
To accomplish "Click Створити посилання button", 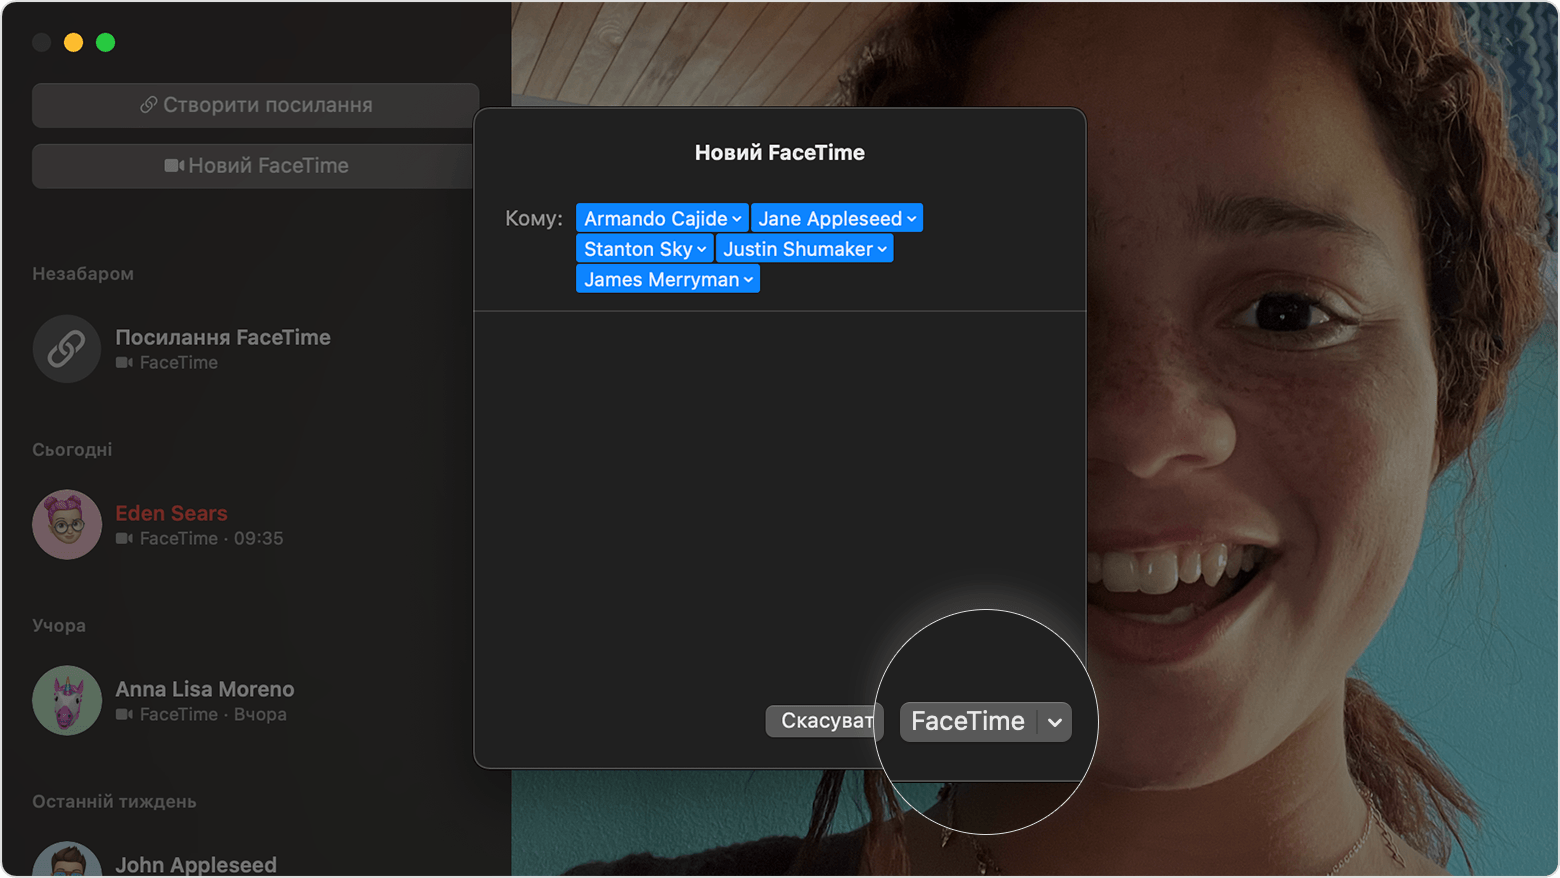I will (256, 105).
